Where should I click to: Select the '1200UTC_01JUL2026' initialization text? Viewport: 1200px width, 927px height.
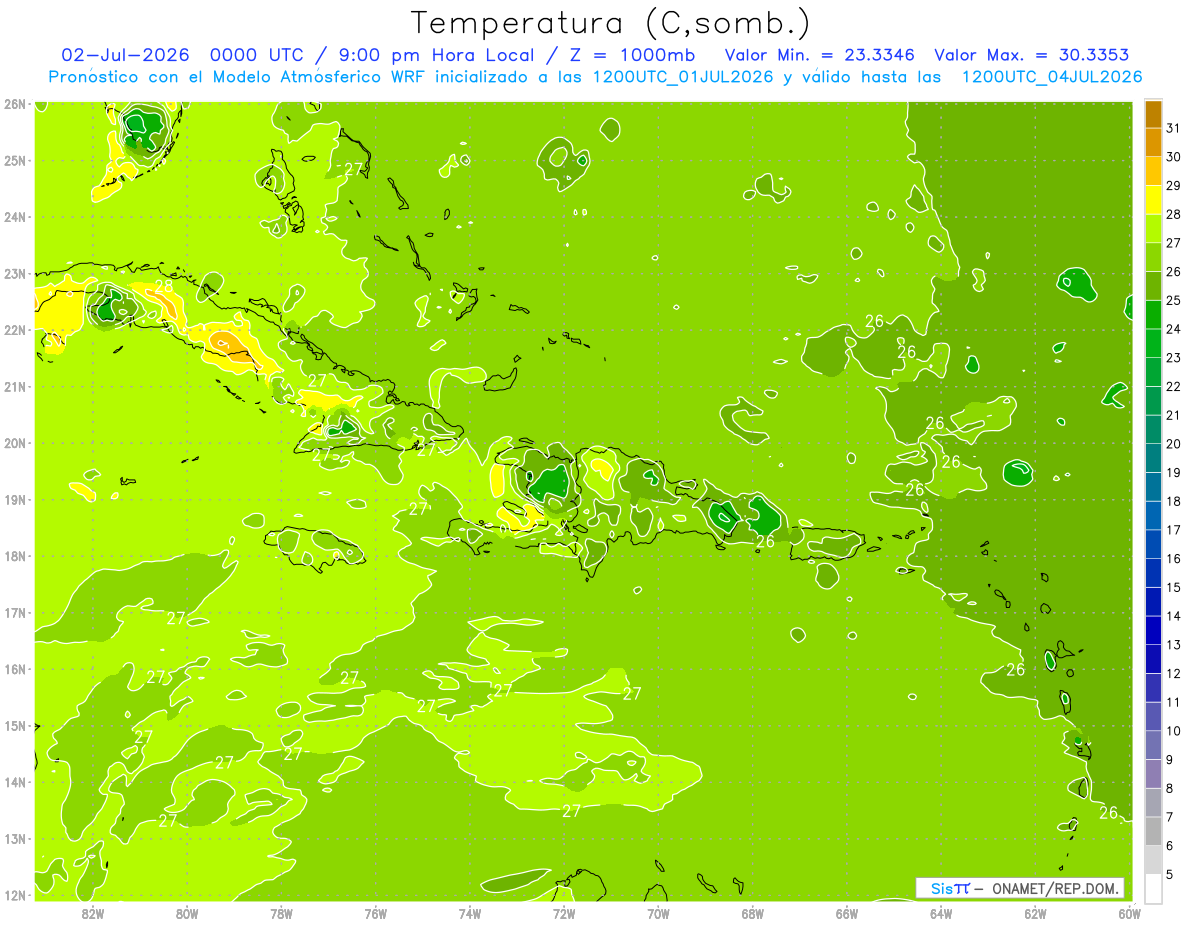683,77
